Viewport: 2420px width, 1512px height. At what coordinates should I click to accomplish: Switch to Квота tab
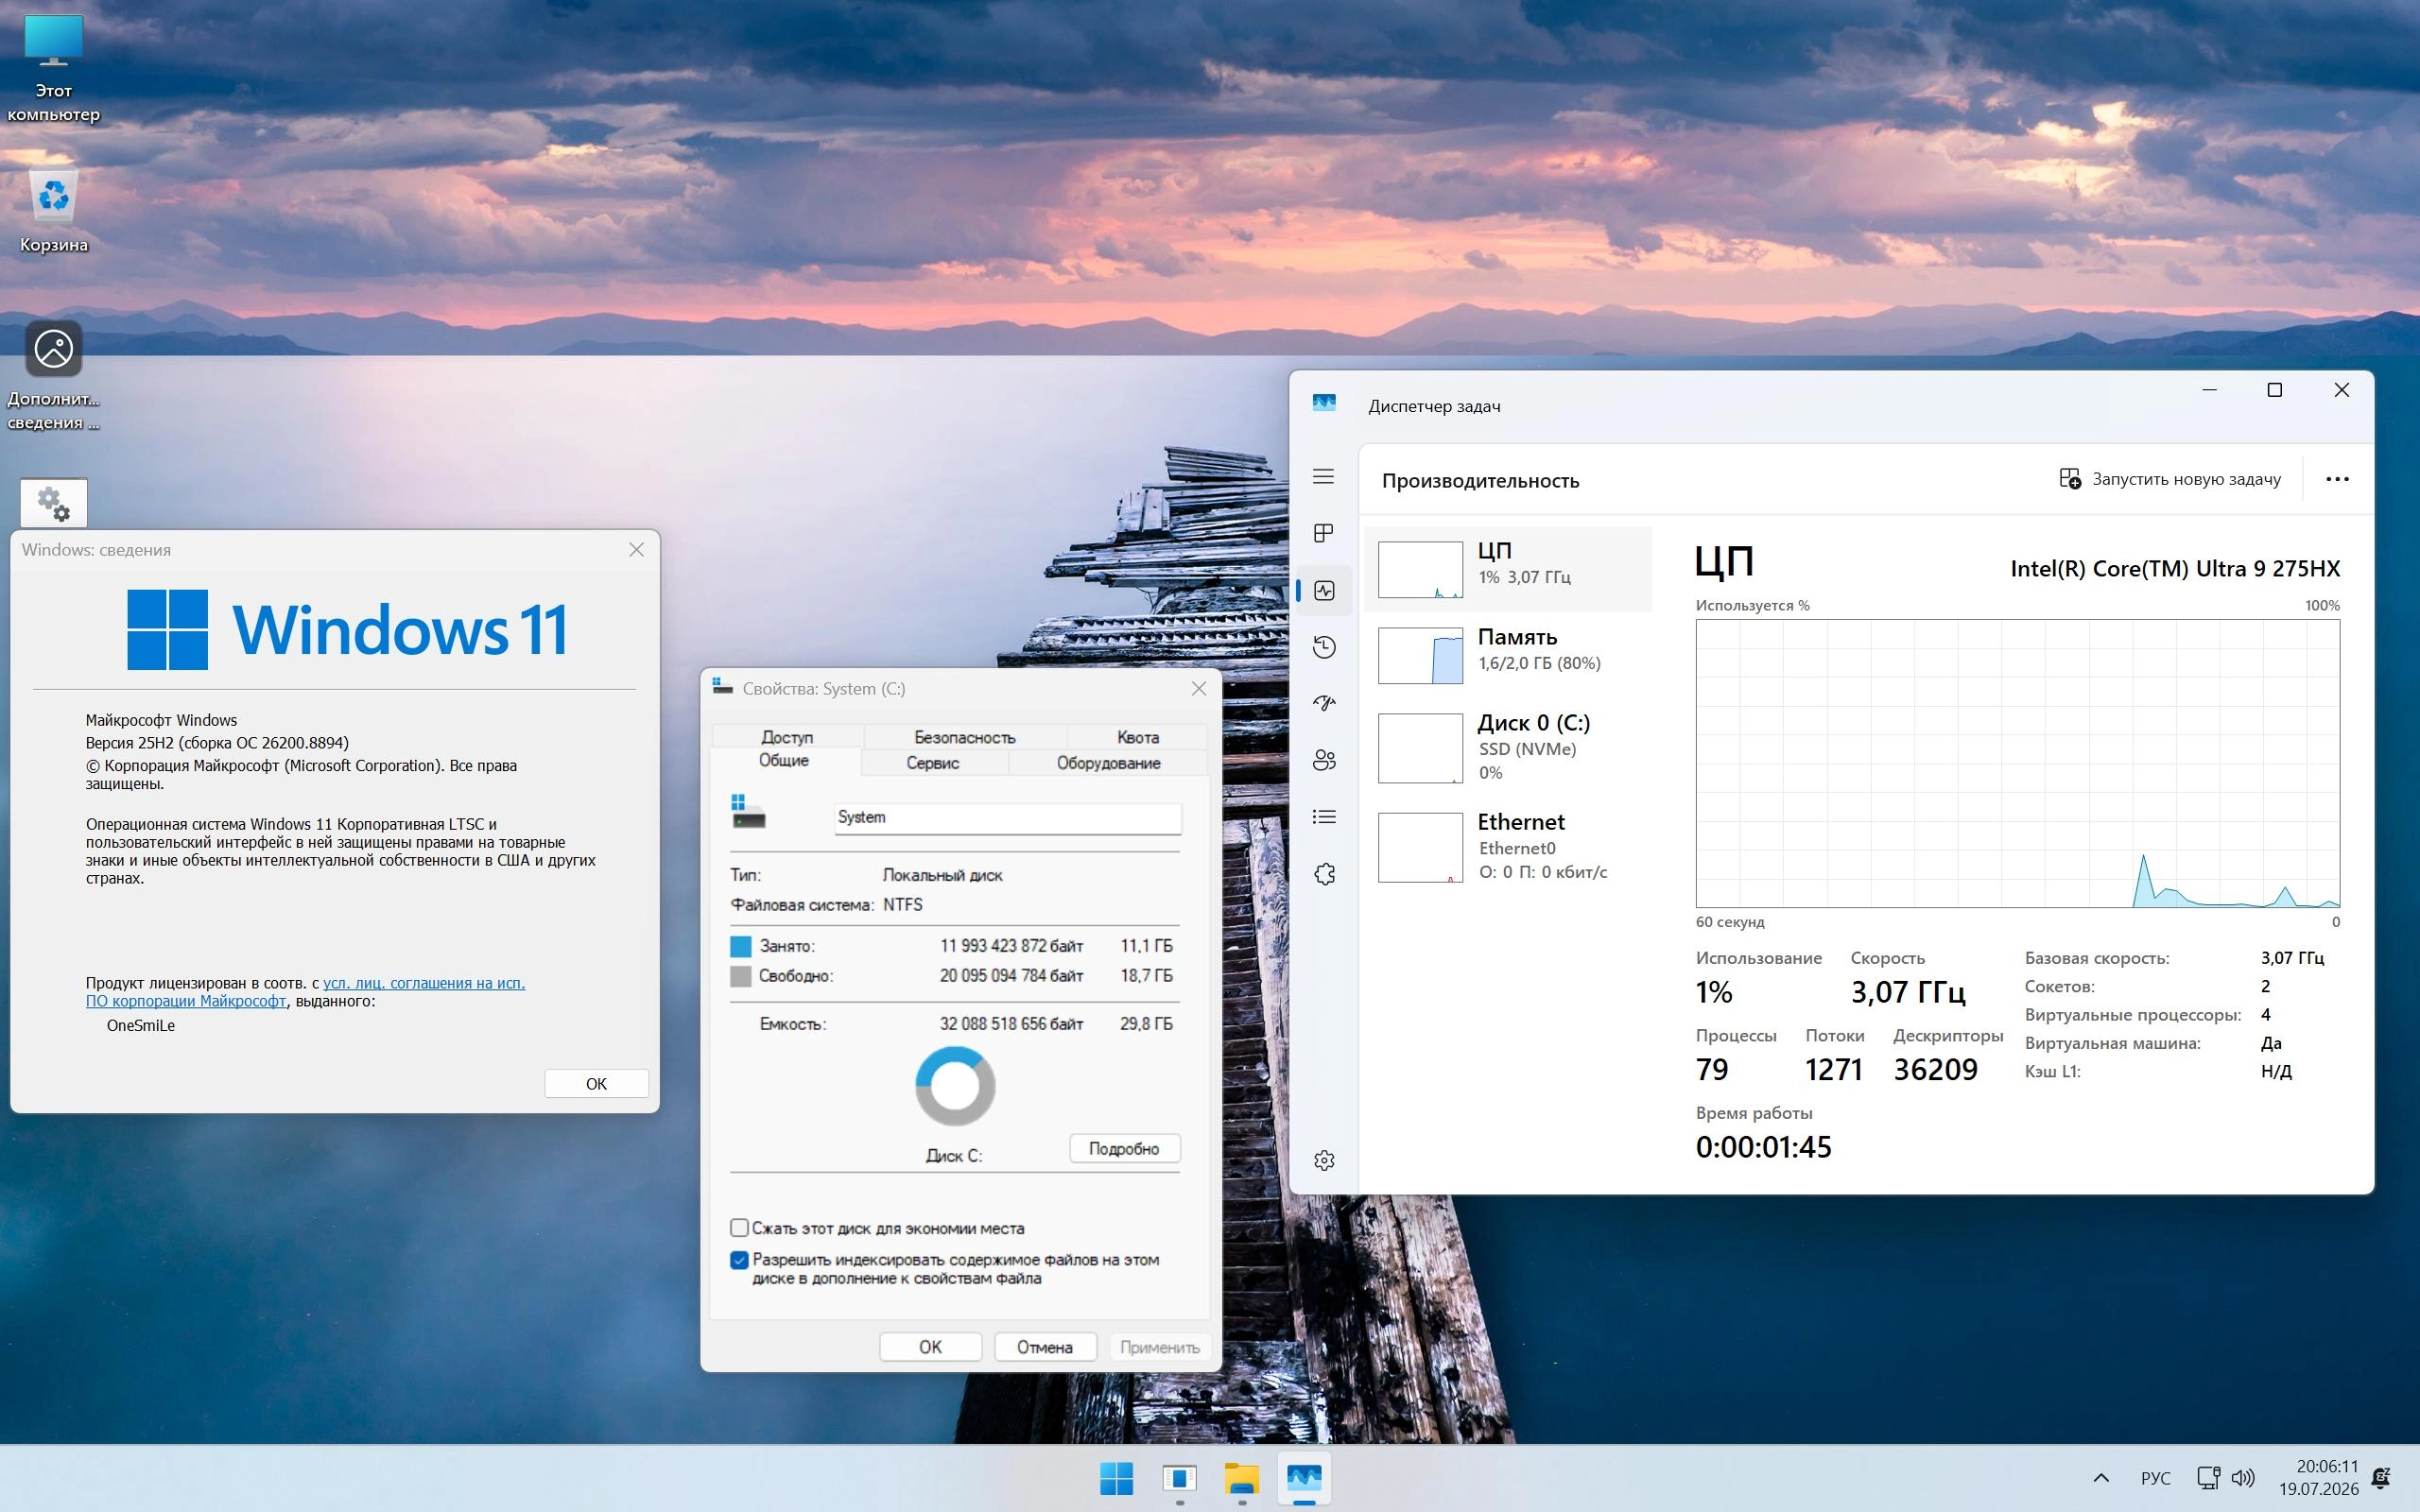1138,737
